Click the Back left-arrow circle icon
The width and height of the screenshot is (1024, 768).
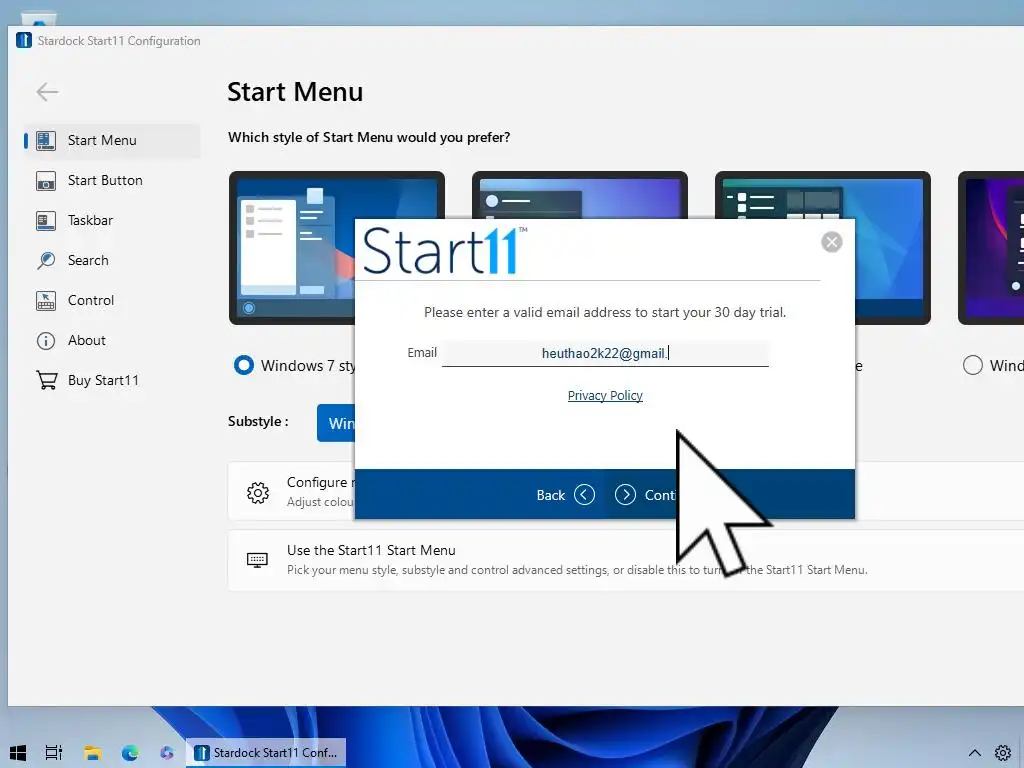coord(584,495)
